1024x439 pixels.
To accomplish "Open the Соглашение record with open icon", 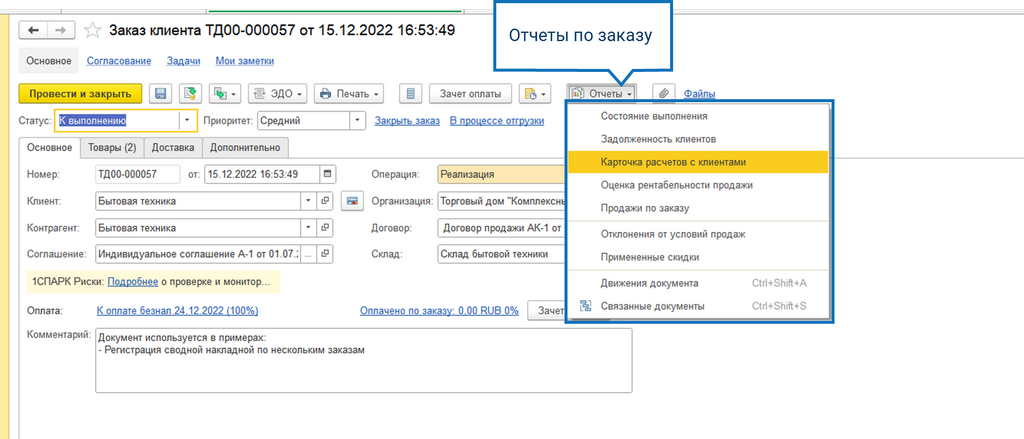I will pos(325,253).
